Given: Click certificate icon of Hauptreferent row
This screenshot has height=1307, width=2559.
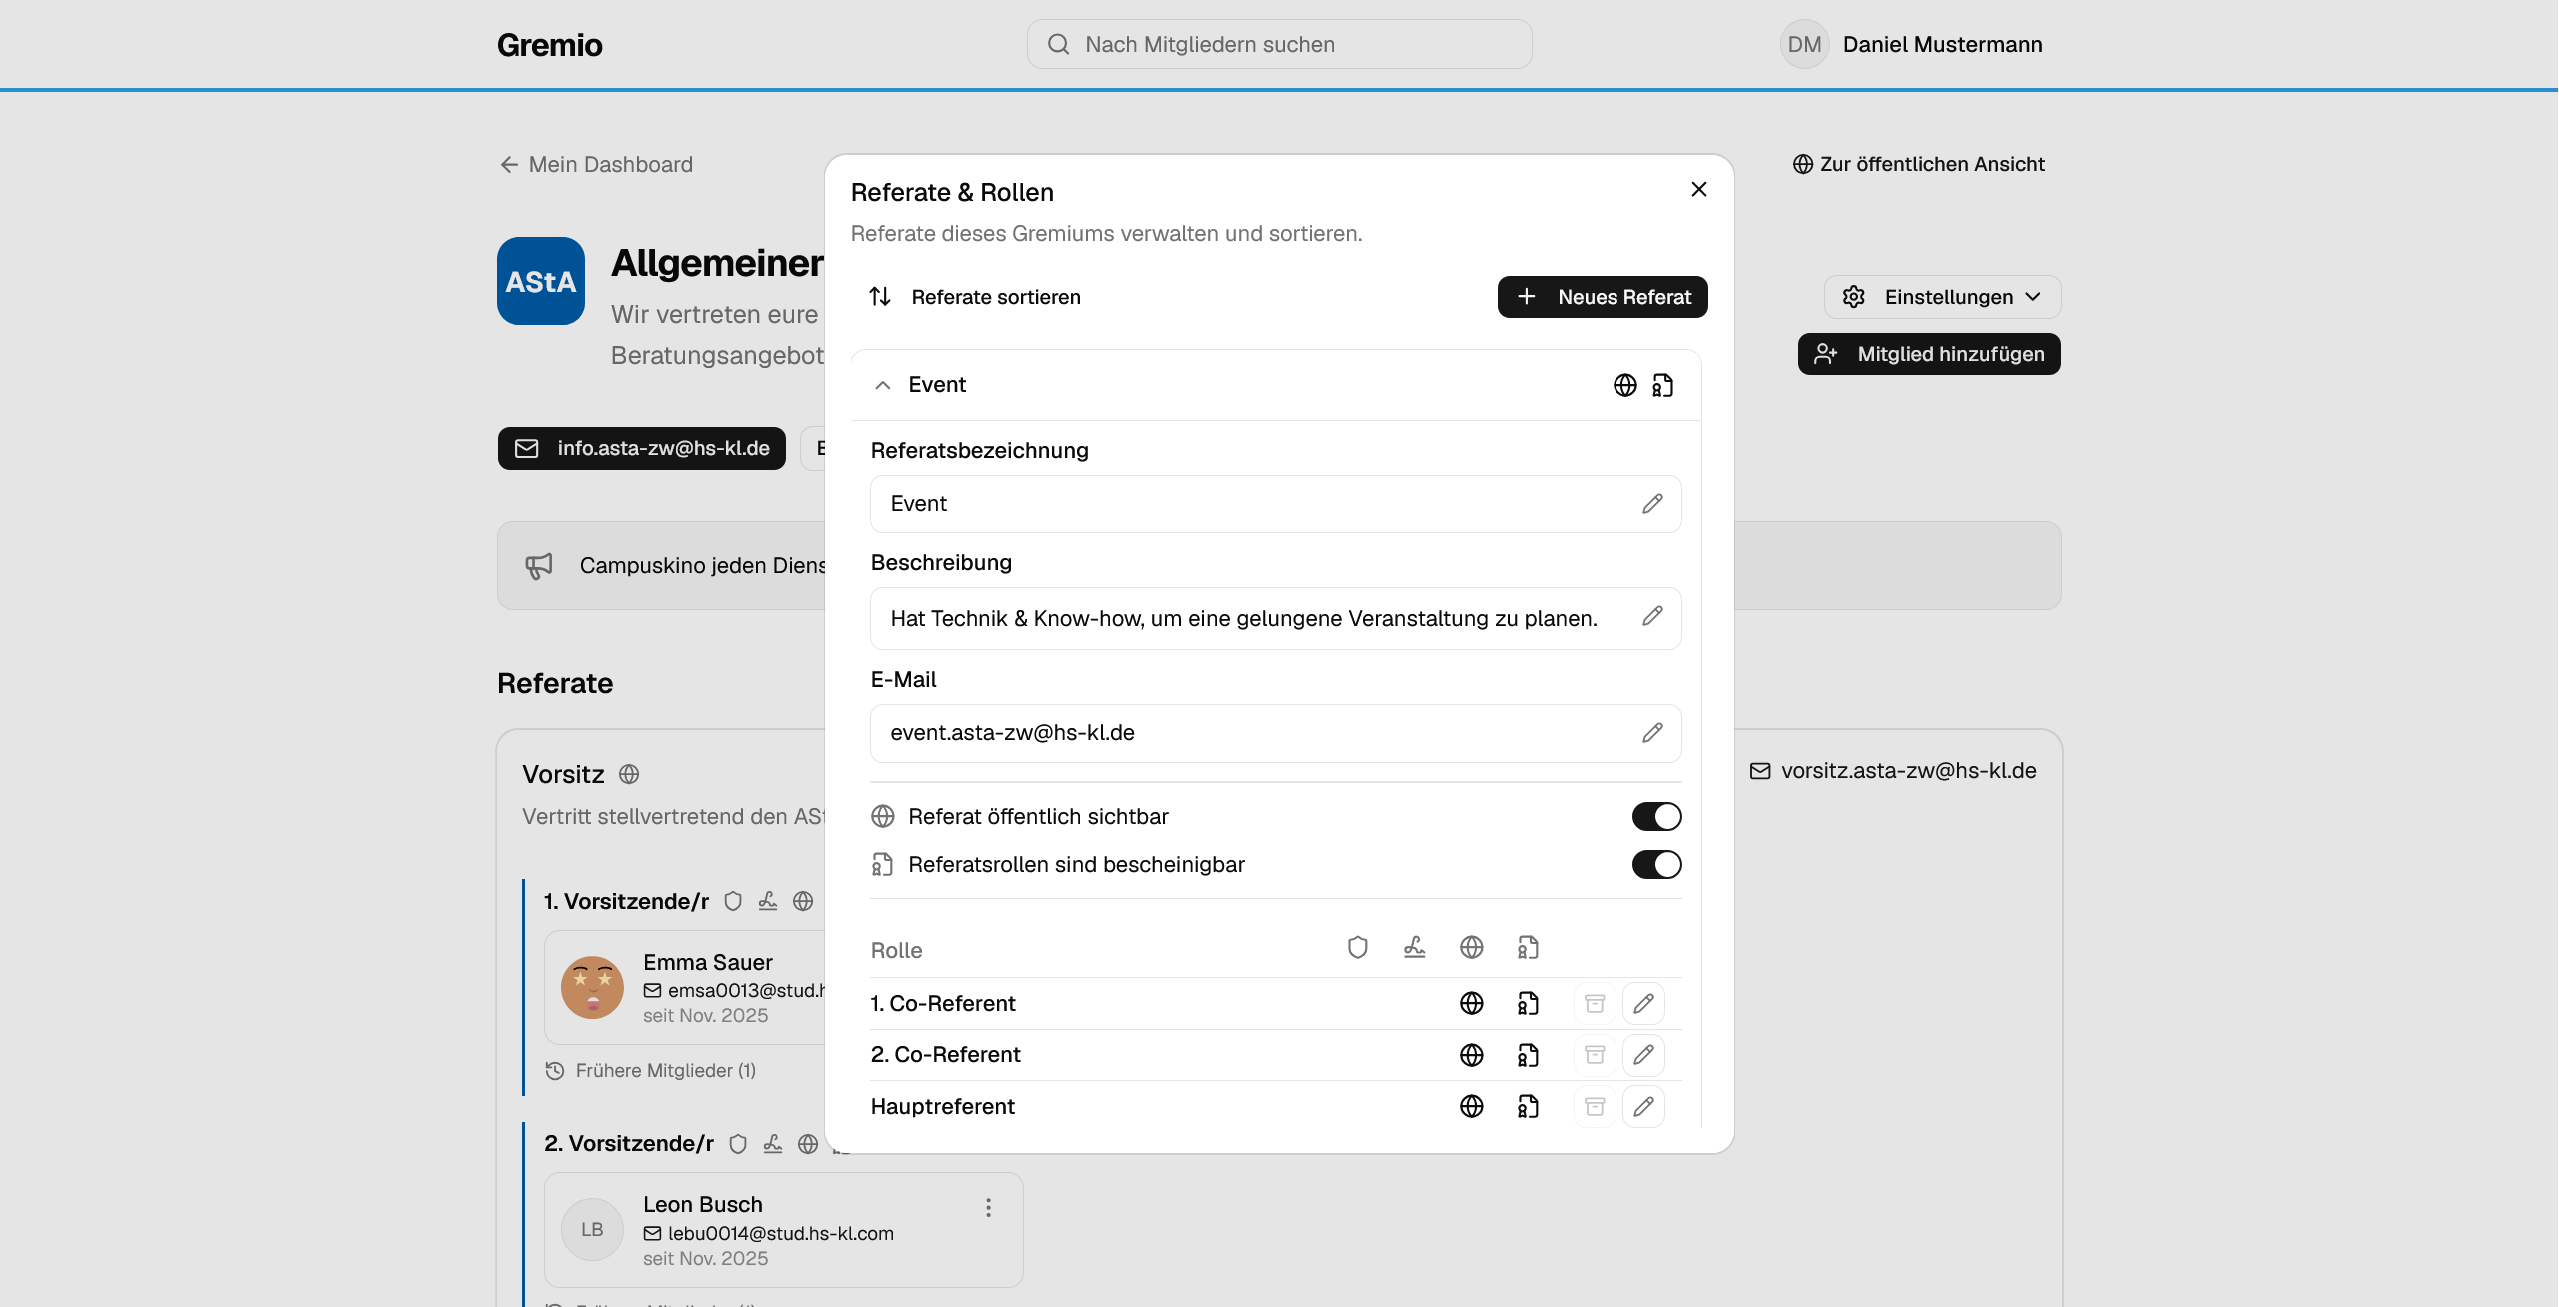Looking at the screenshot, I should click(x=1528, y=1106).
